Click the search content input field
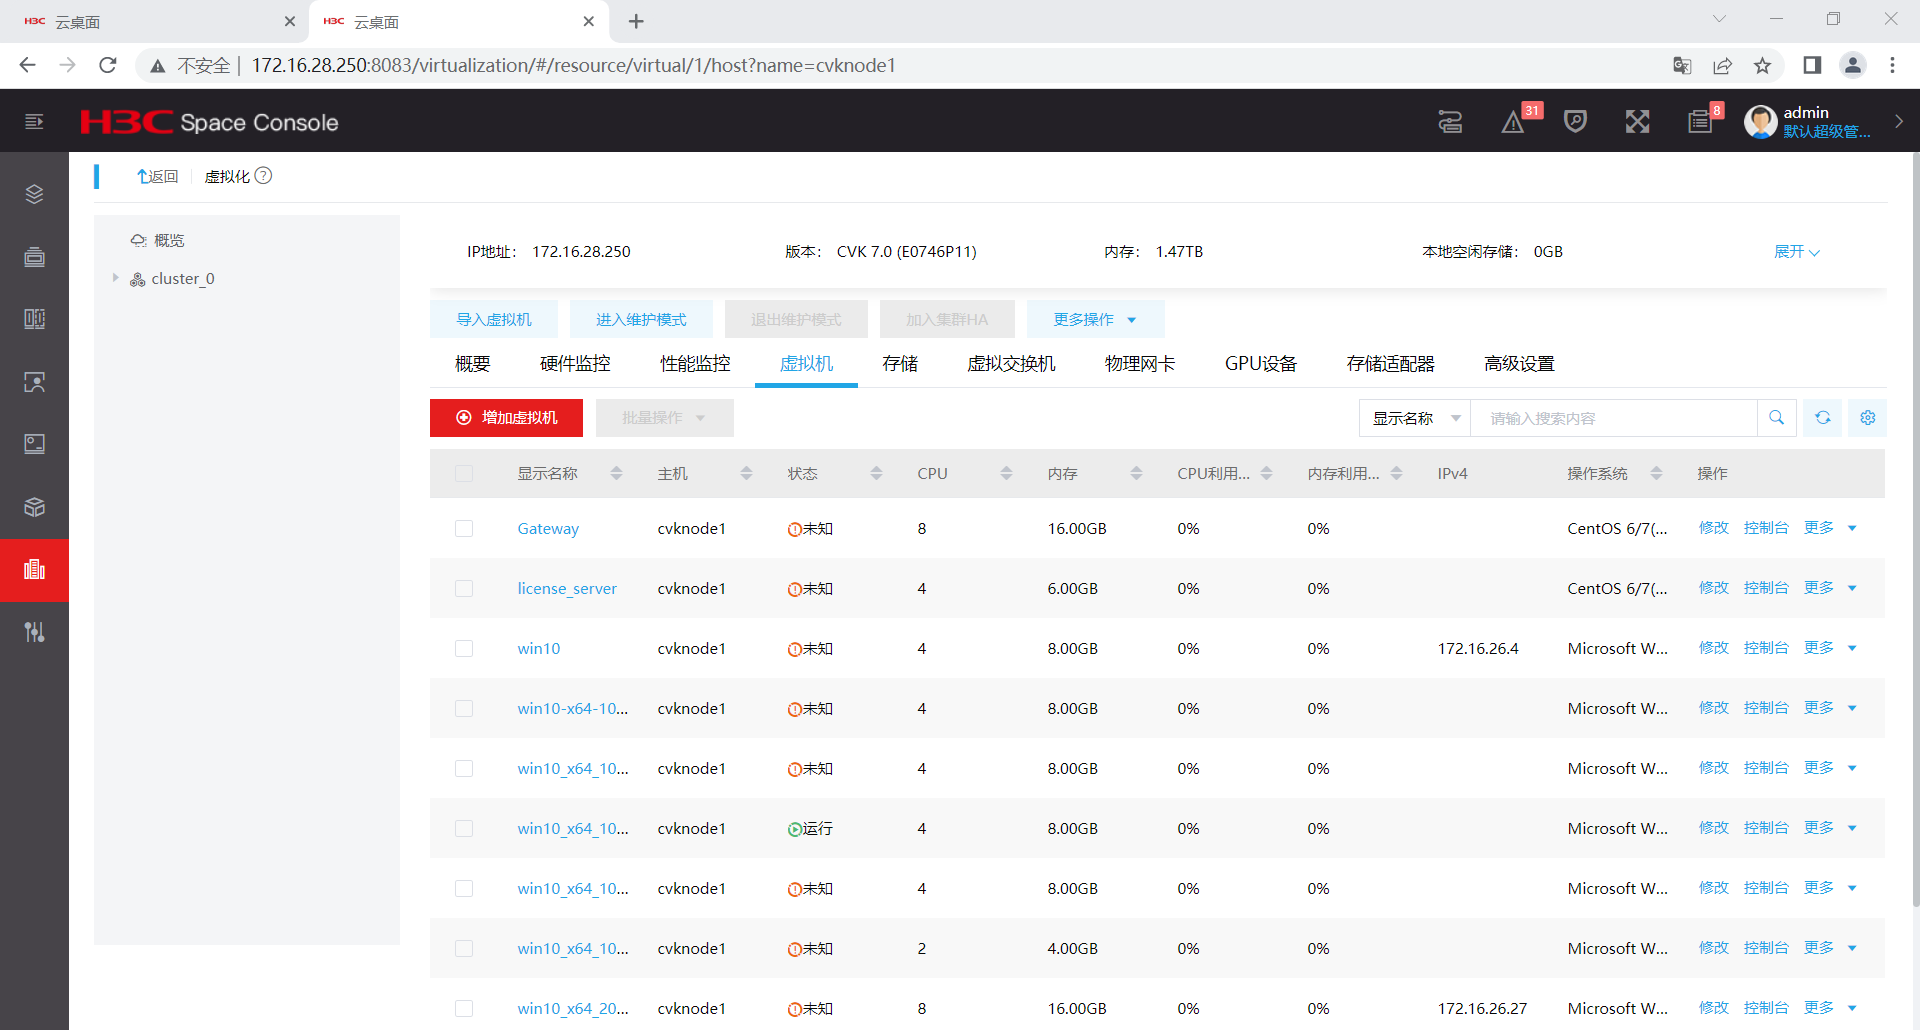 tap(1612, 418)
